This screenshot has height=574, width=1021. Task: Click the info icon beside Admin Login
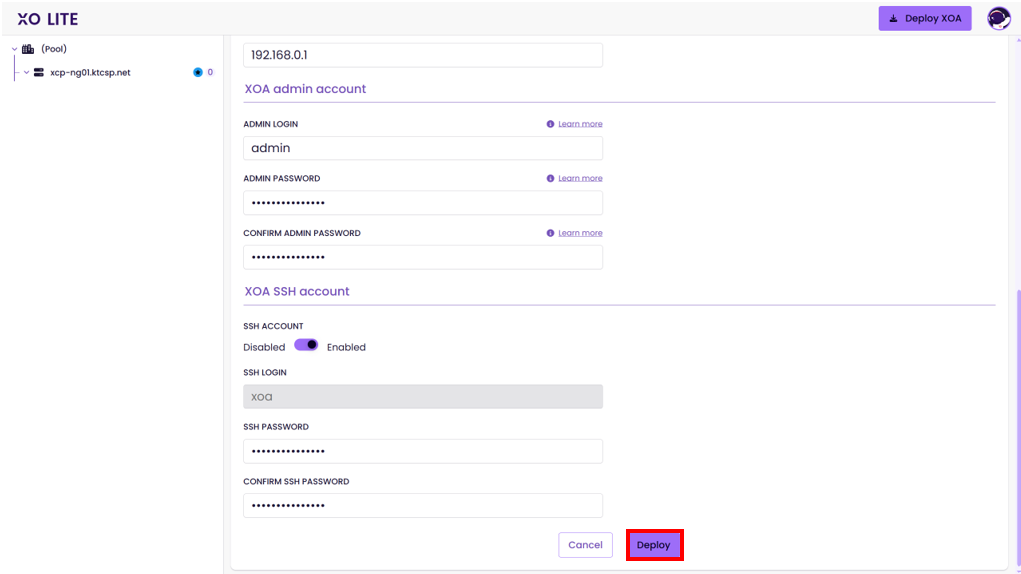(550, 124)
